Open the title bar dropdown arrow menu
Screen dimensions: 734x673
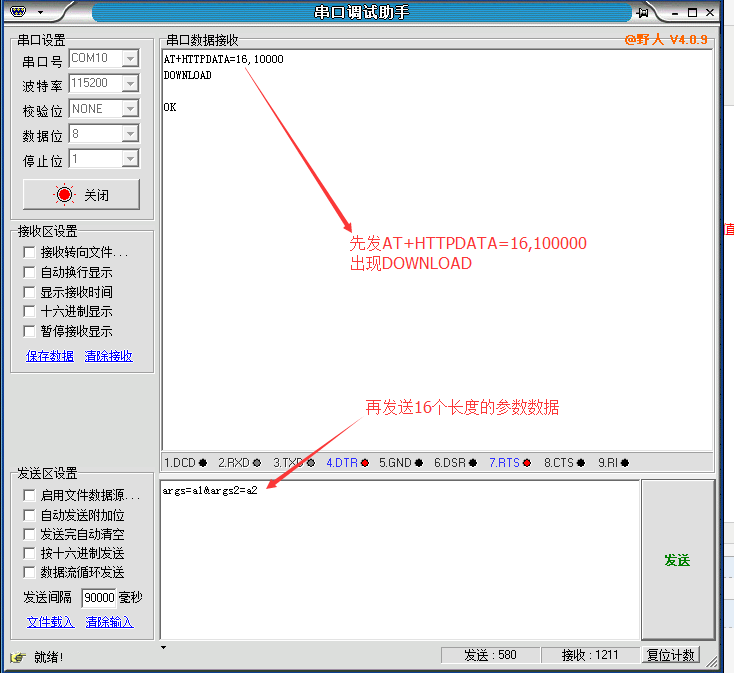[x=41, y=12]
